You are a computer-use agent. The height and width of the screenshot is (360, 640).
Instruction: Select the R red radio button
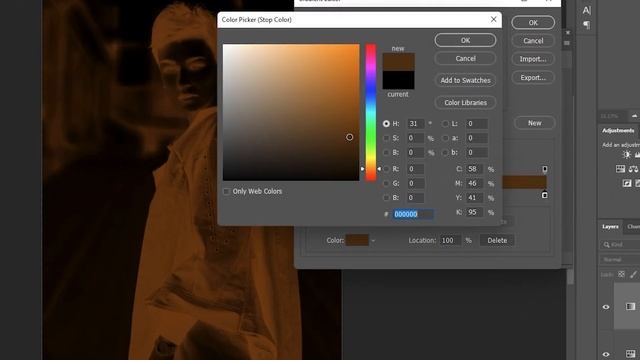click(x=386, y=169)
